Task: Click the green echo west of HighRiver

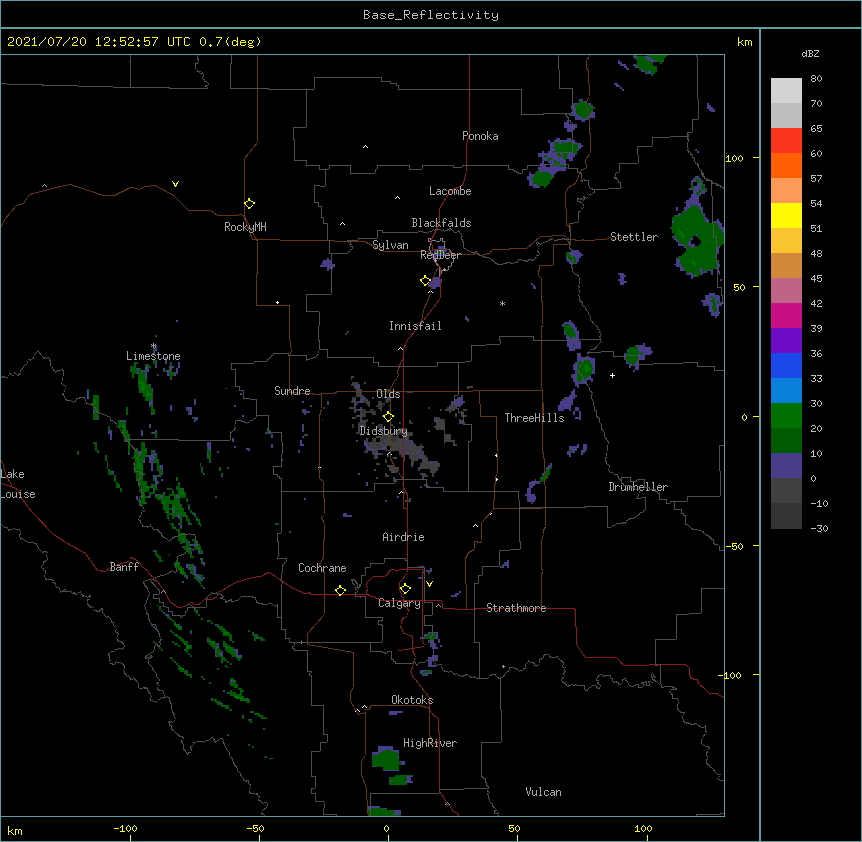Action: tap(386, 760)
